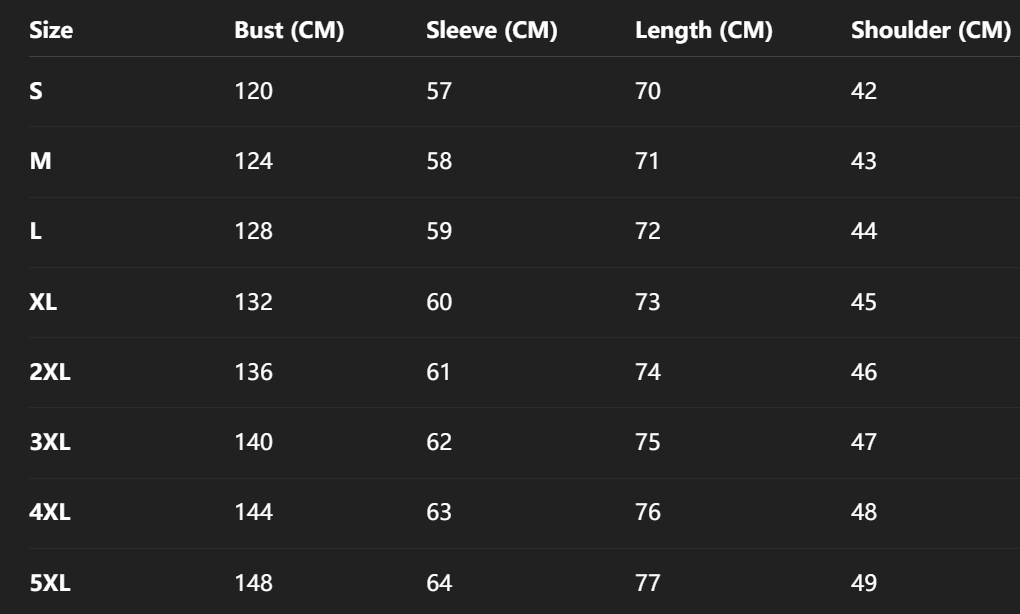Click the Length (CM) column header
This screenshot has height=614, width=1020.
(703, 31)
